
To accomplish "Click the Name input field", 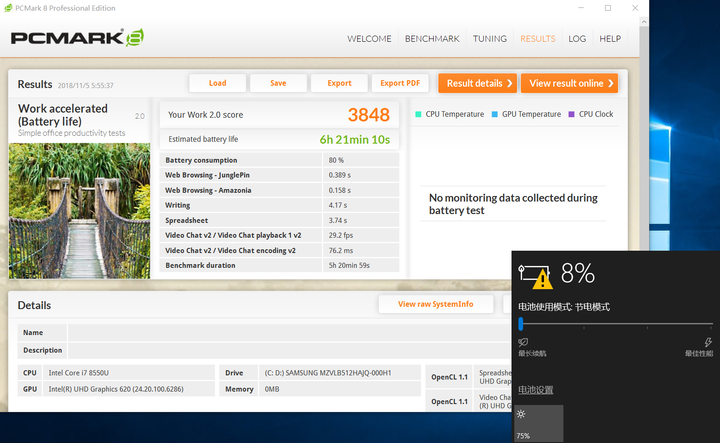I will tap(289, 332).
